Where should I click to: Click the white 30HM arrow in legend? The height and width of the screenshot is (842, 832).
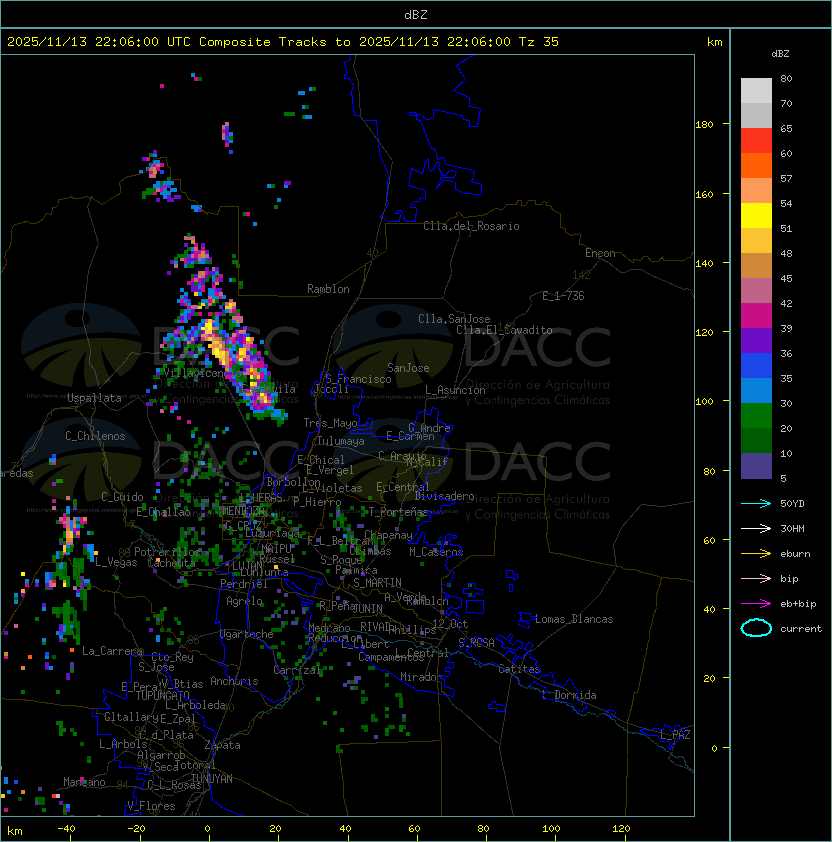tap(756, 529)
